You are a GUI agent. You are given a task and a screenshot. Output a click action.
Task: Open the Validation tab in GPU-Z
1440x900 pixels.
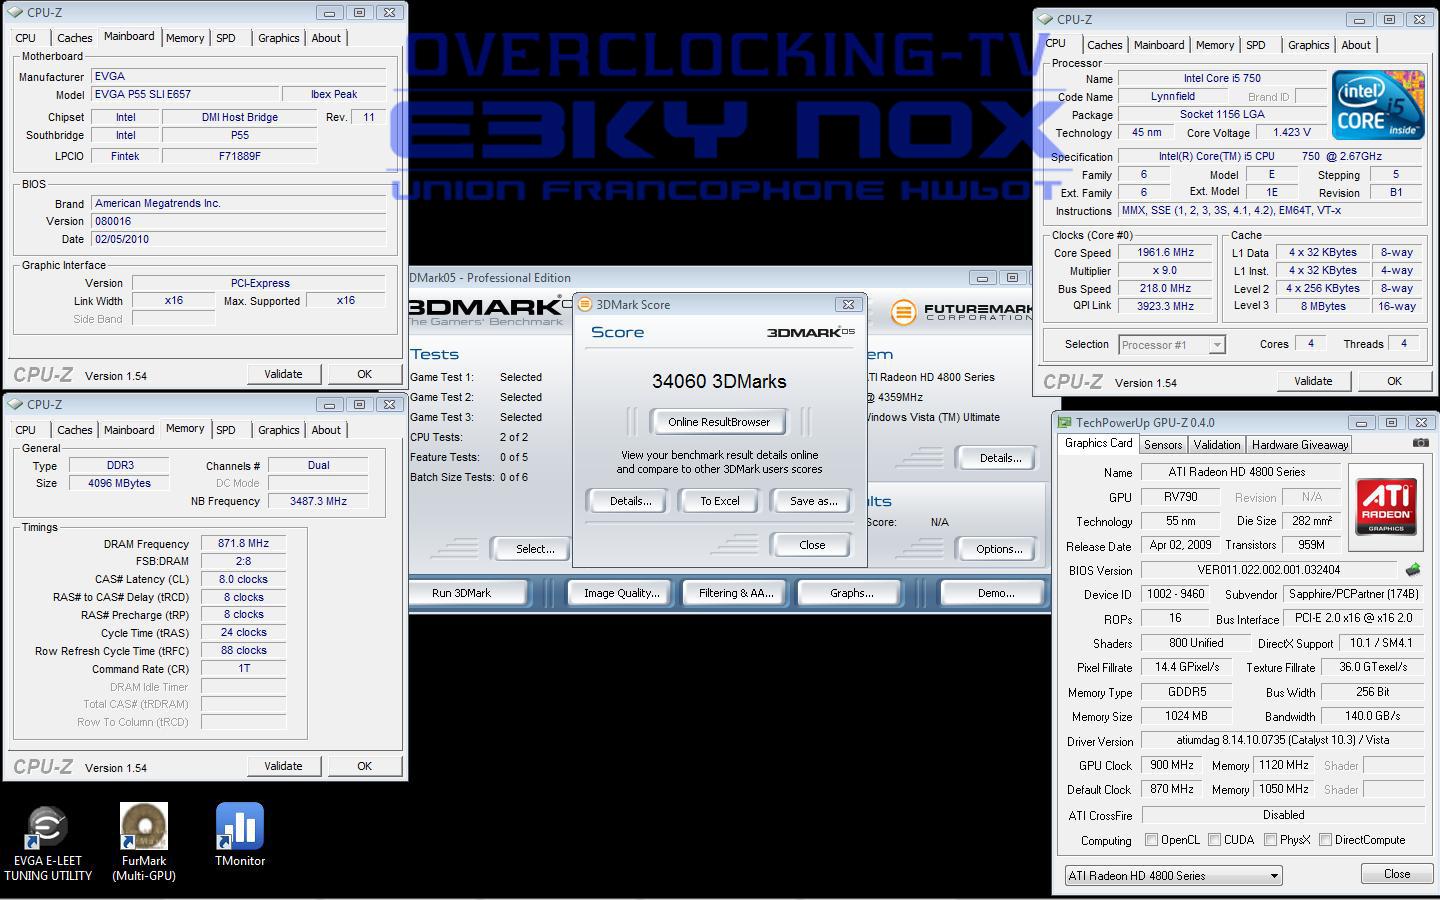point(1217,445)
